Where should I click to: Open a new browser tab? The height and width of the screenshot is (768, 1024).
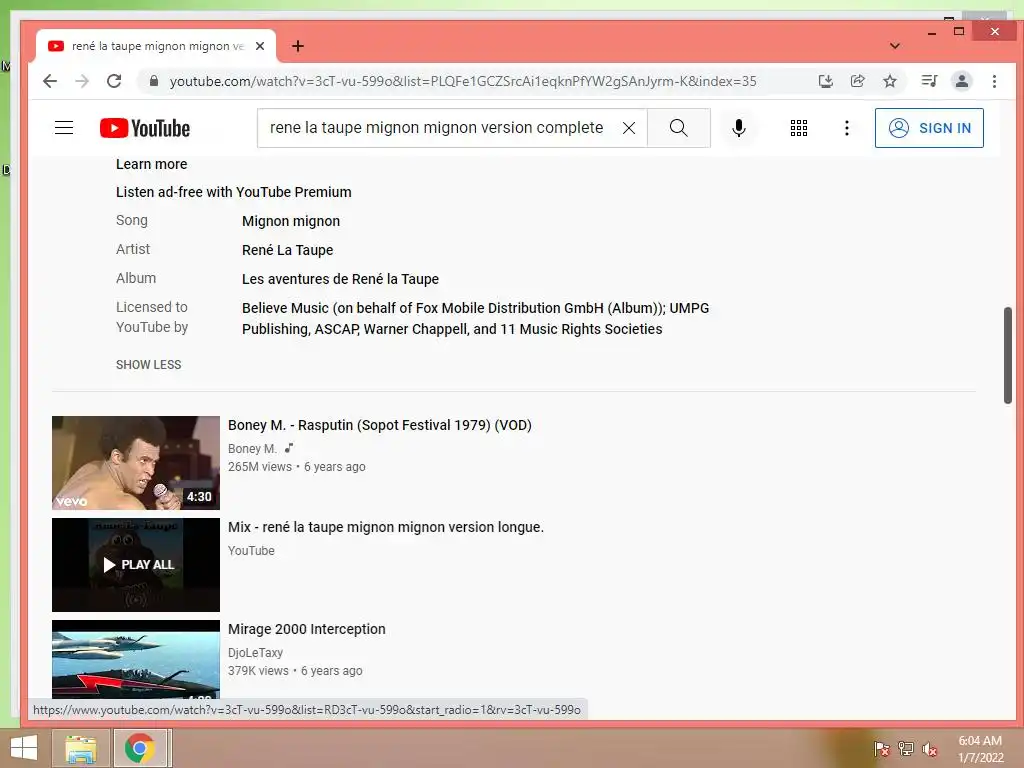(x=298, y=46)
